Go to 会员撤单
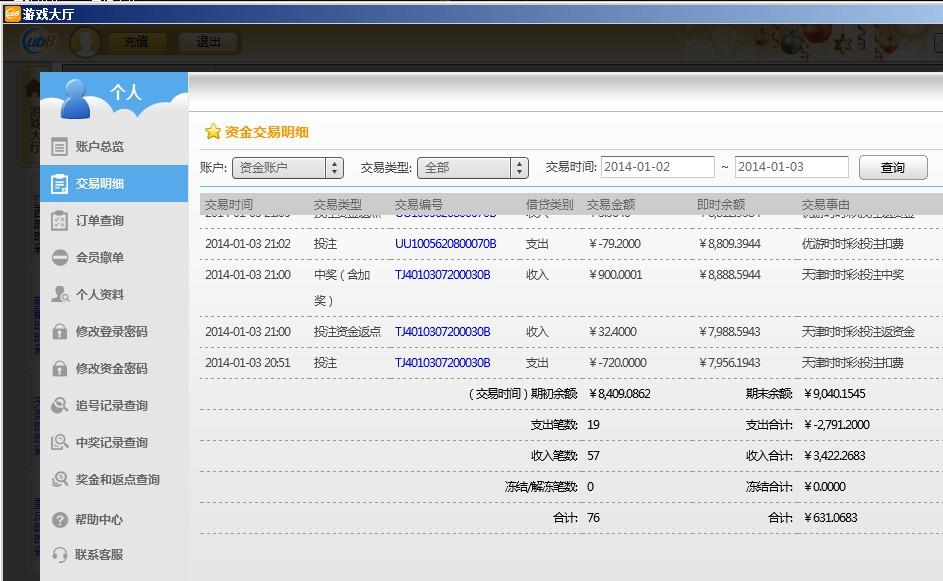This screenshot has height=581, width=943. tap(99, 257)
